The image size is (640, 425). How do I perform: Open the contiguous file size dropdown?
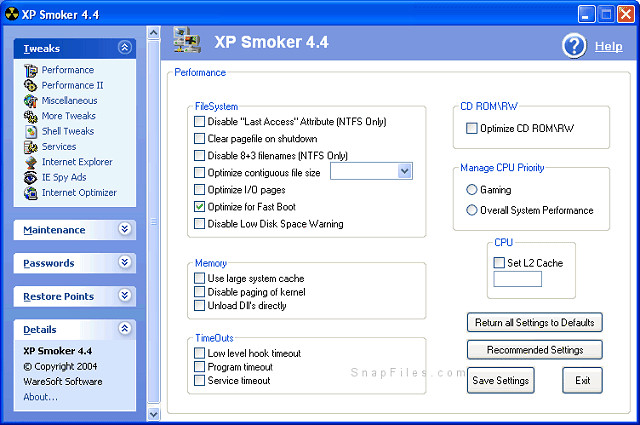tap(404, 171)
